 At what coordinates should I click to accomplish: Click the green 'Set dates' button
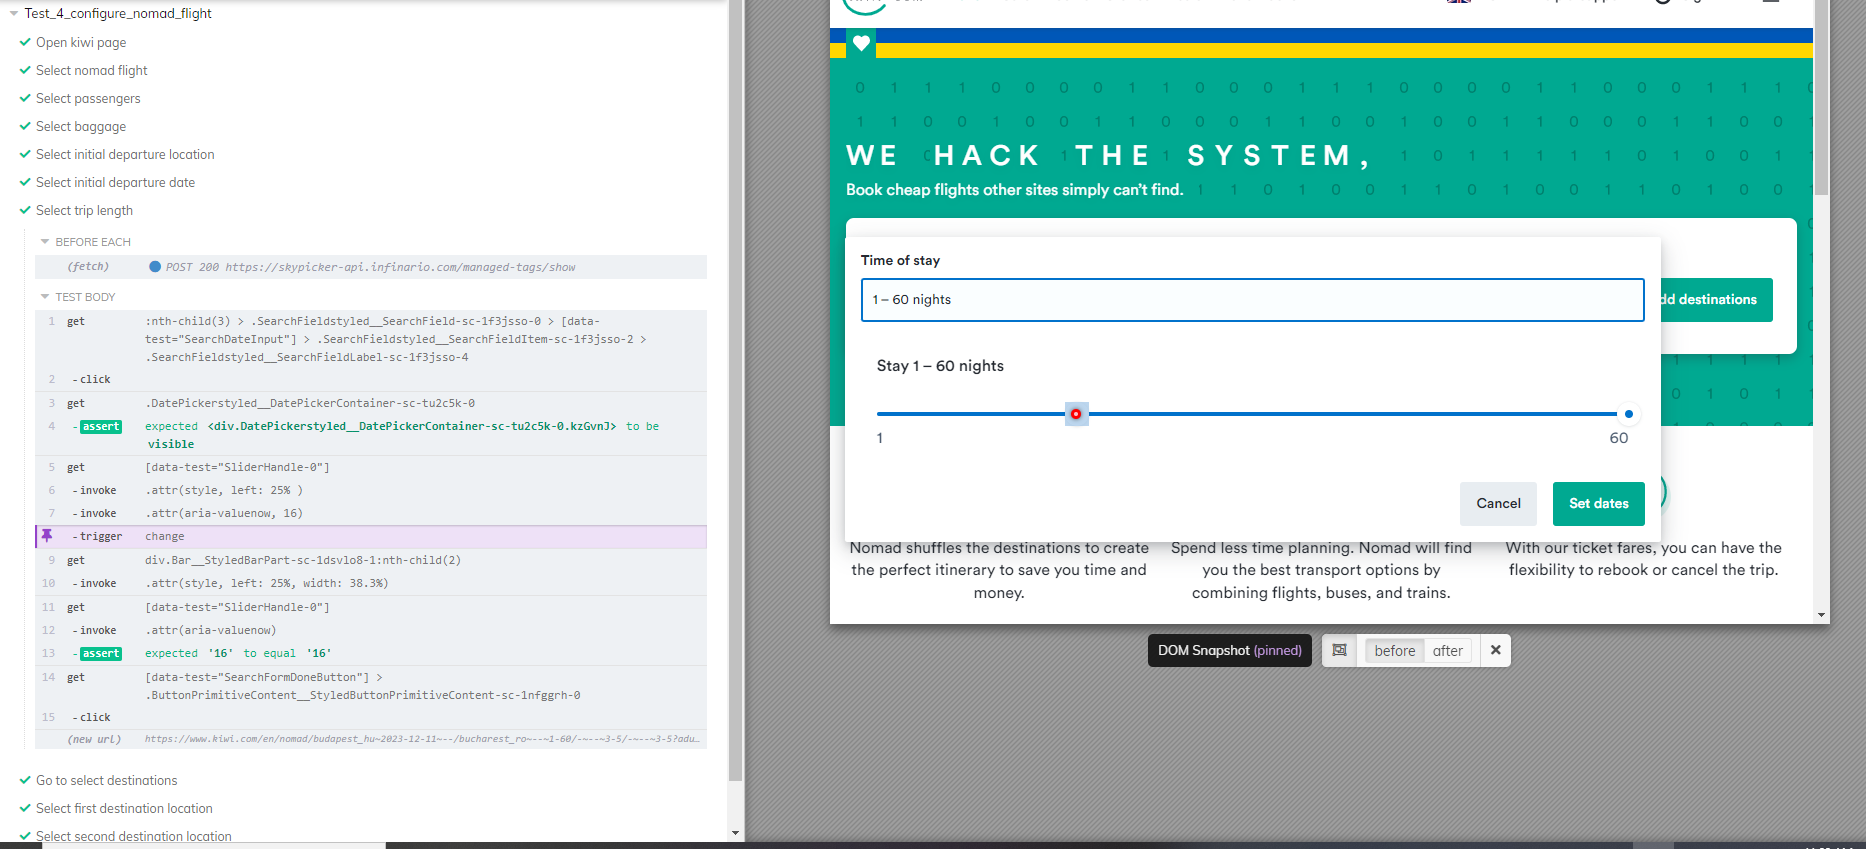tap(1598, 504)
